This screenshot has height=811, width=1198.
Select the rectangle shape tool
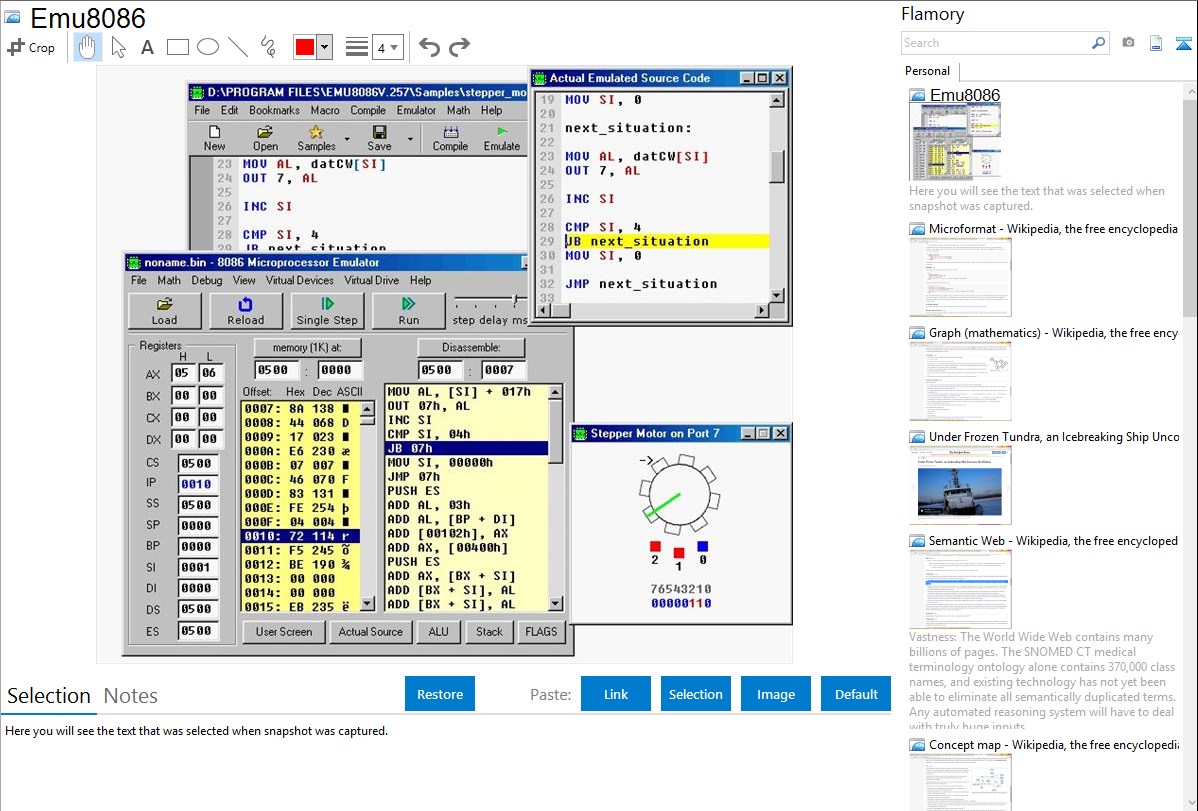(177, 47)
